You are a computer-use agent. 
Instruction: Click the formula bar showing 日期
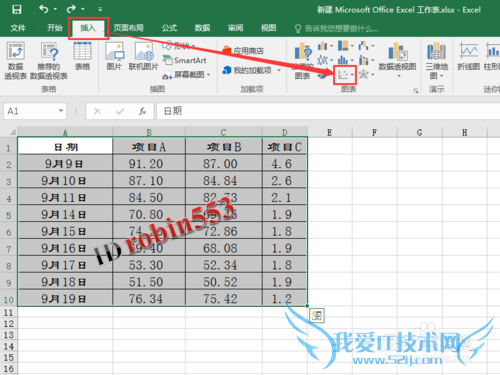(328, 111)
